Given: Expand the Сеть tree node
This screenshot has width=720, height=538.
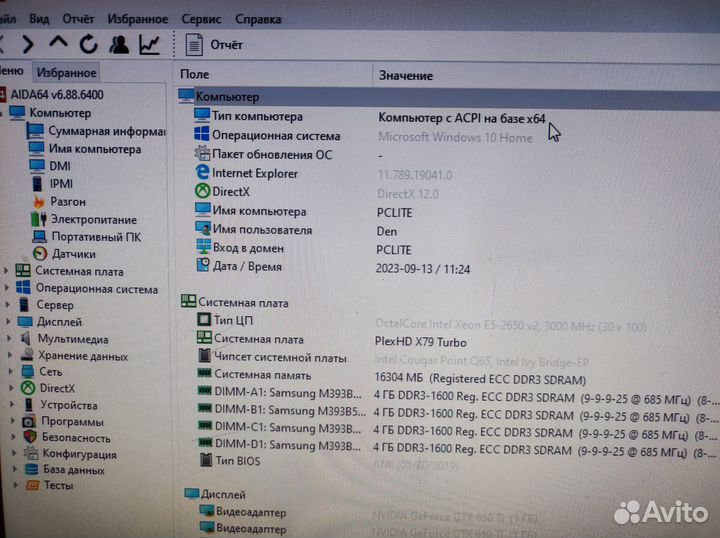Looking at the screenshot, I should 11,371.
